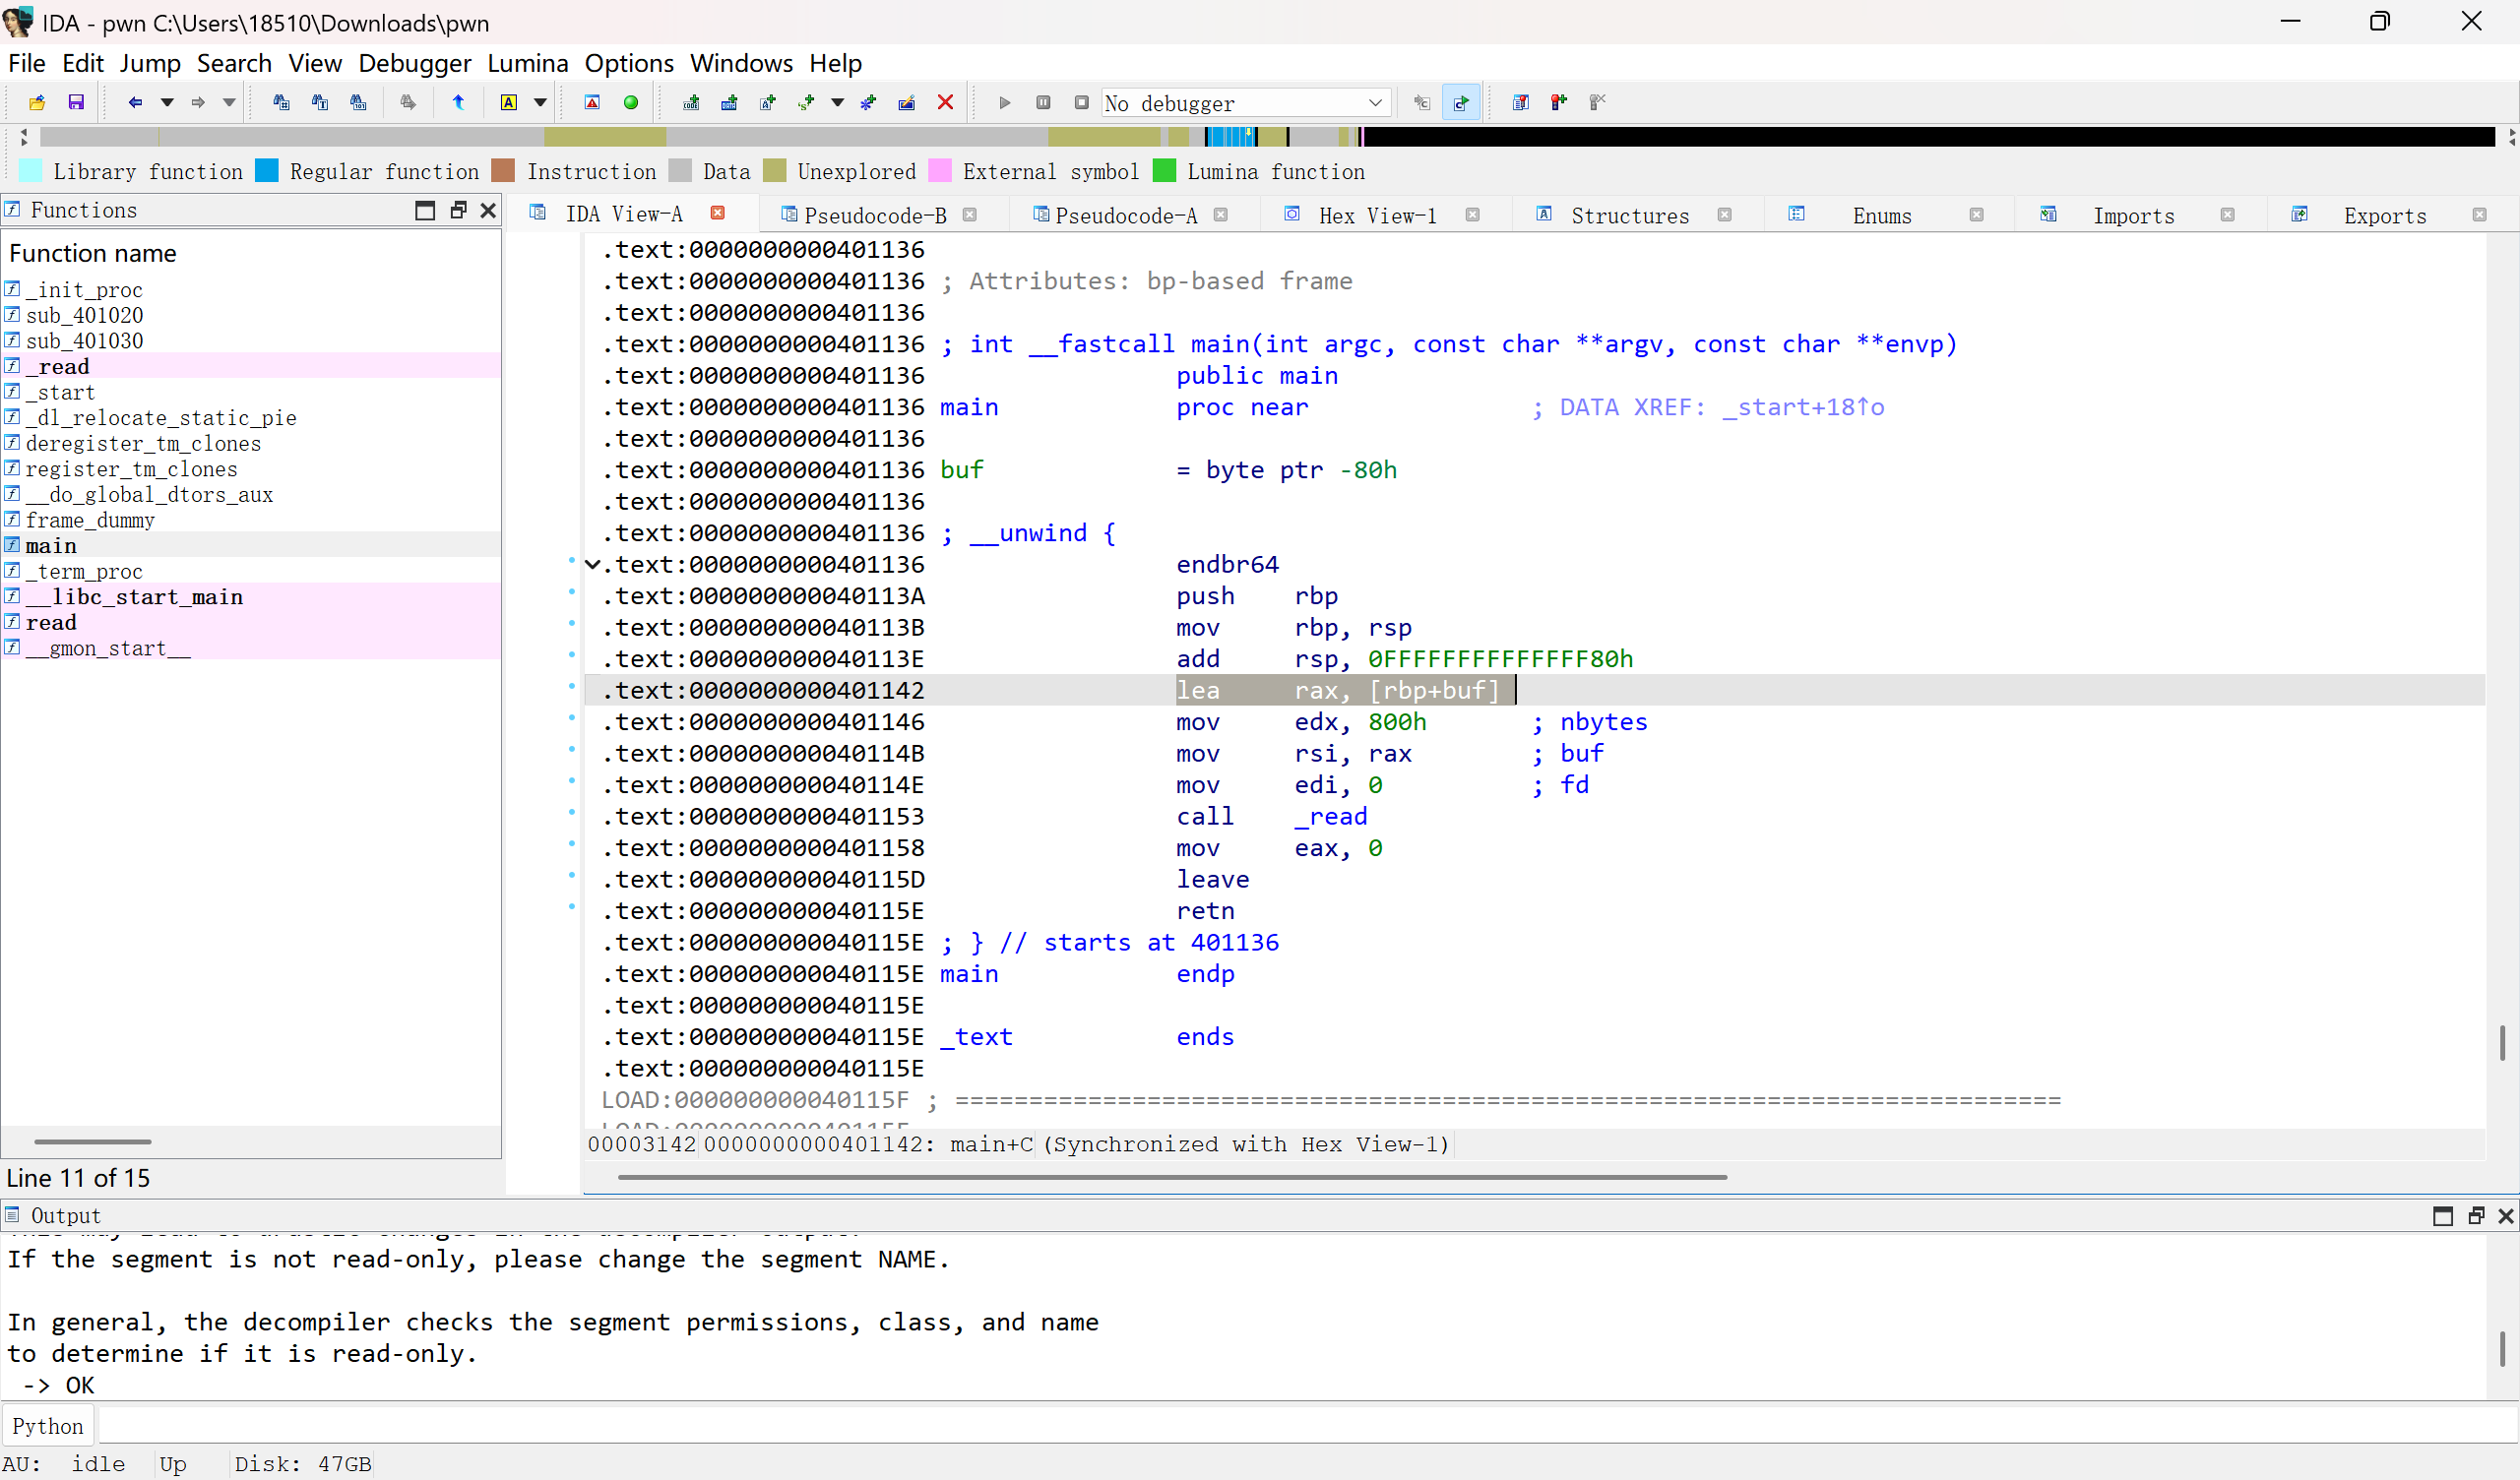Close the IDA View-A tab
2520x1480 pixels.
(717, 213)
